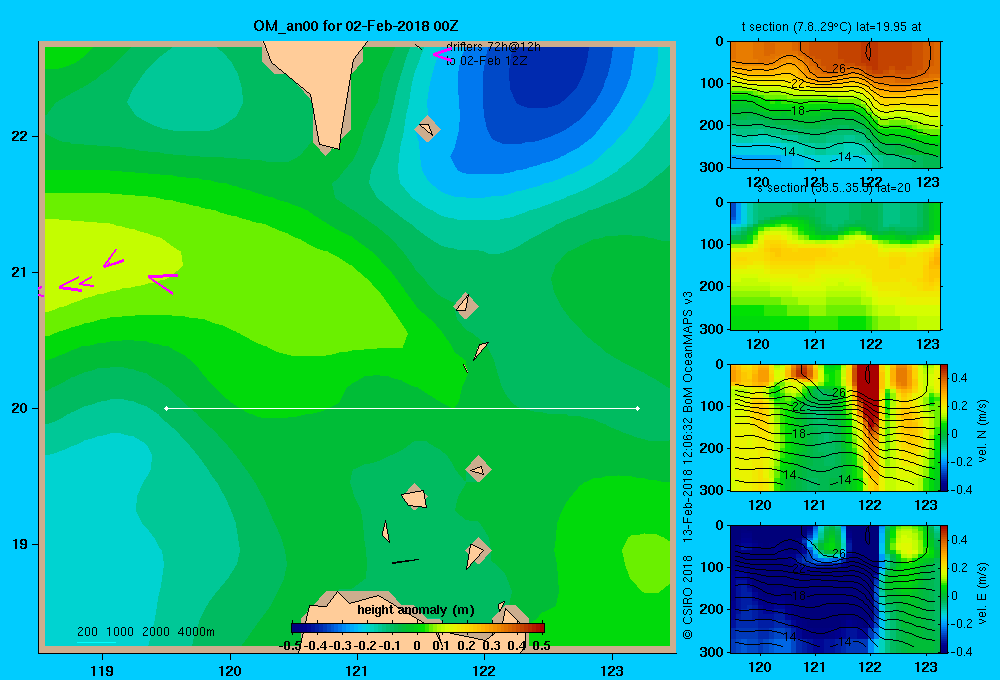
Task: Select the 'height anomaly (m)' caption
Action: pyautogui.click(x=416, y=610)
